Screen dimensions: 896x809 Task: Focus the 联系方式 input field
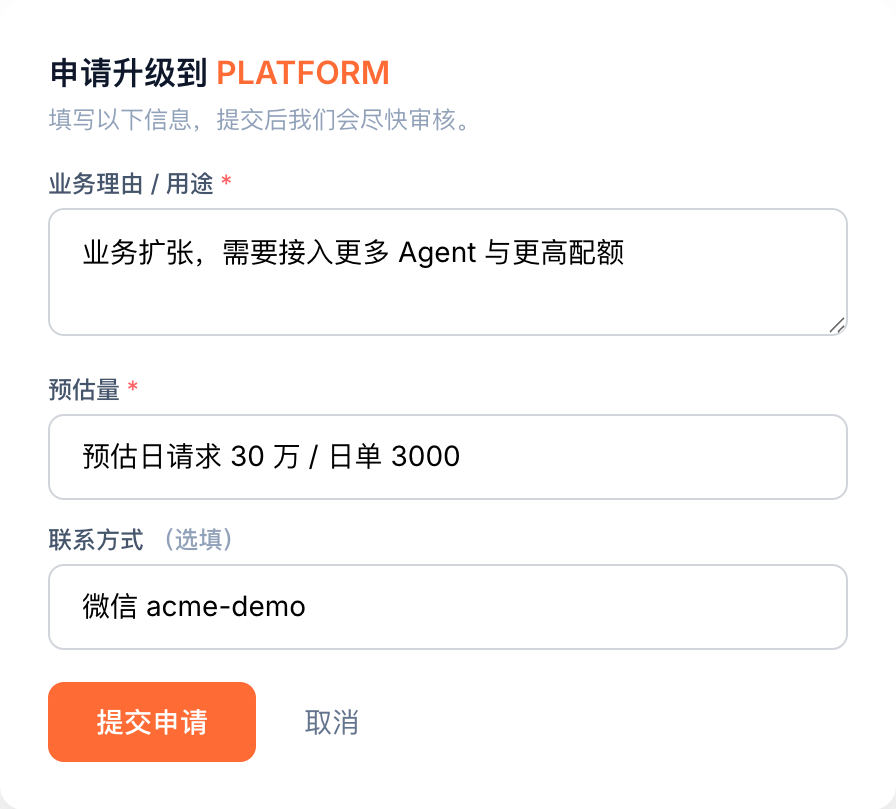(x=447, y=607)
